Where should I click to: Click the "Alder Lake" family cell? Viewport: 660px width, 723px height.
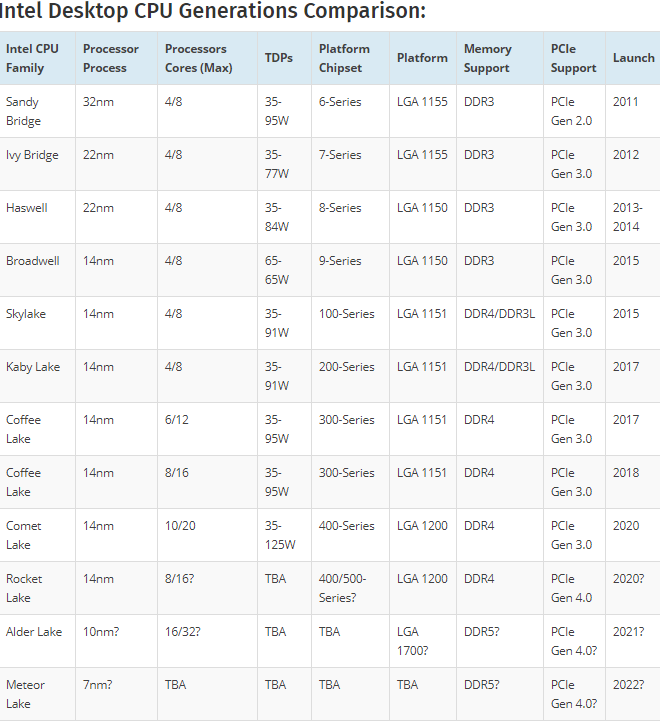pyautogui.click(x=34, y=632)
